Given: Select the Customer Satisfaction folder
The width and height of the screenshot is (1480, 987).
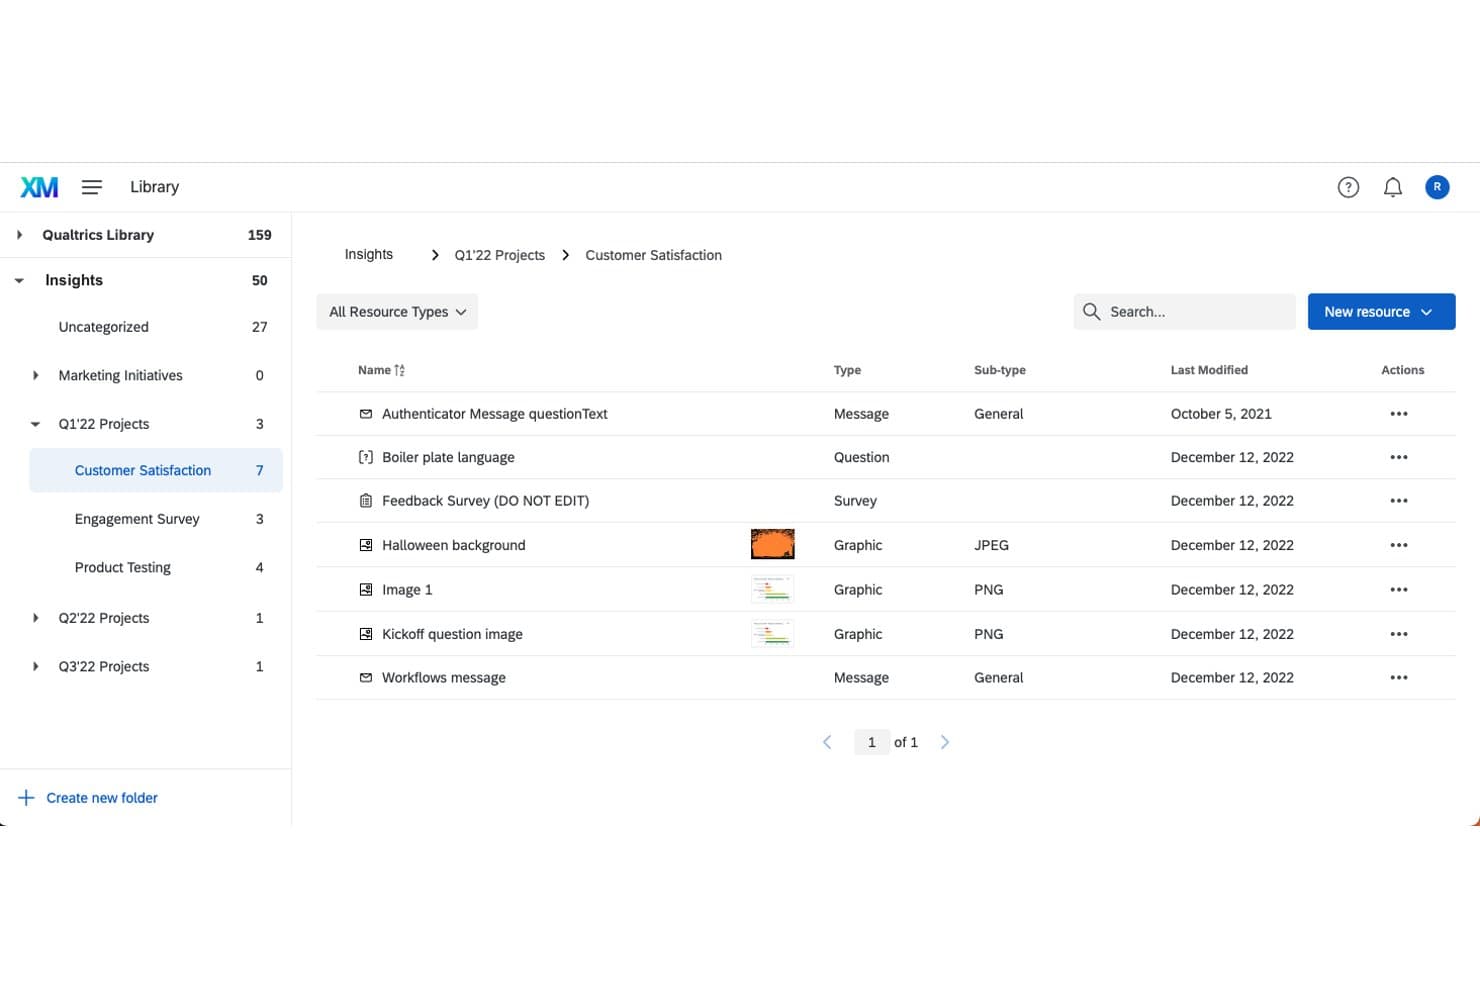Looking at the screenshot, I should click(x=156, y=470).
